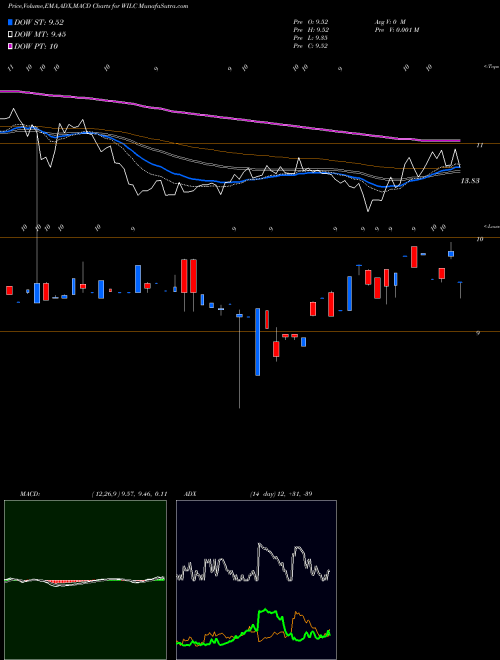Click the 9 price axis label
This screenshot has width=500, height=660.
[x=478, y=333]
